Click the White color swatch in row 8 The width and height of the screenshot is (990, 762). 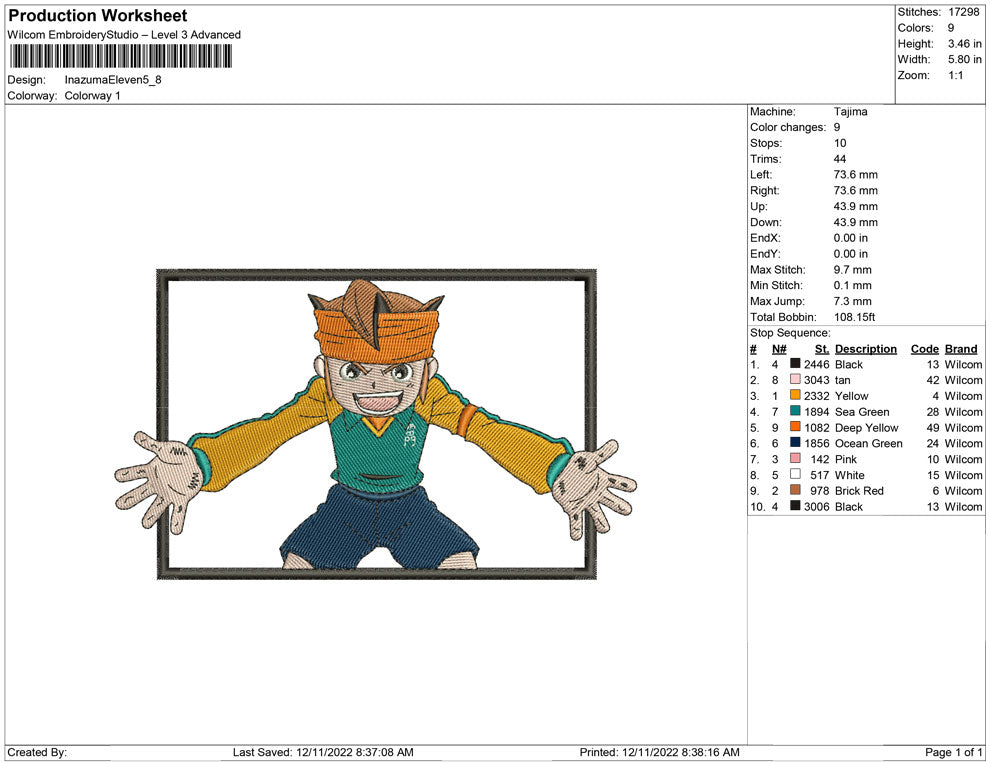click(795, 474)
